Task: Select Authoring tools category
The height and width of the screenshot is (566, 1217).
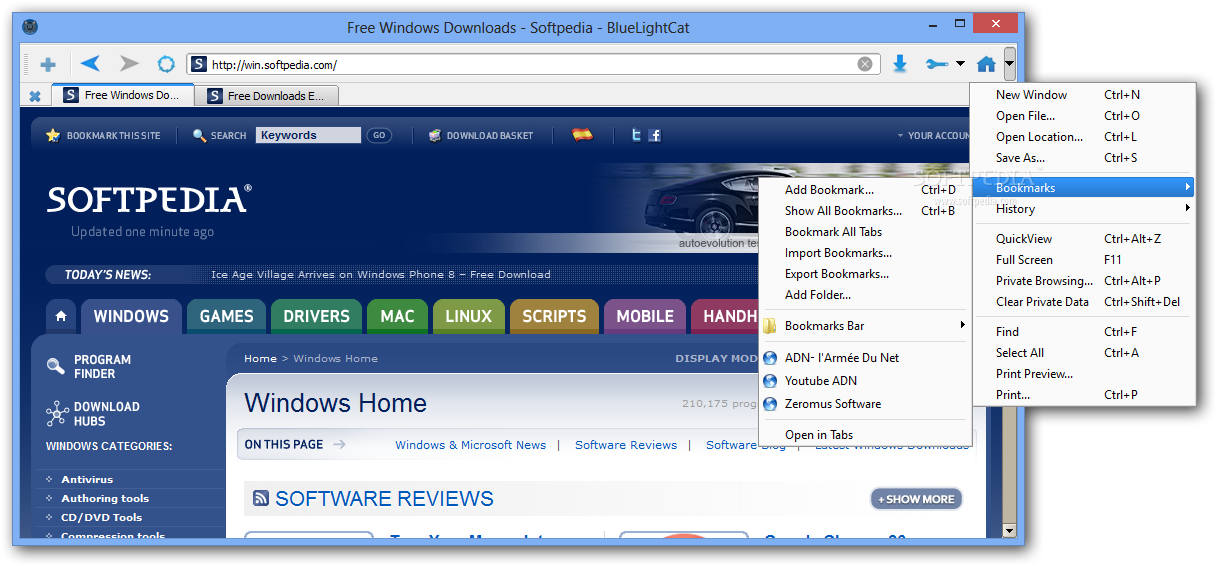Action: point(105,498)
